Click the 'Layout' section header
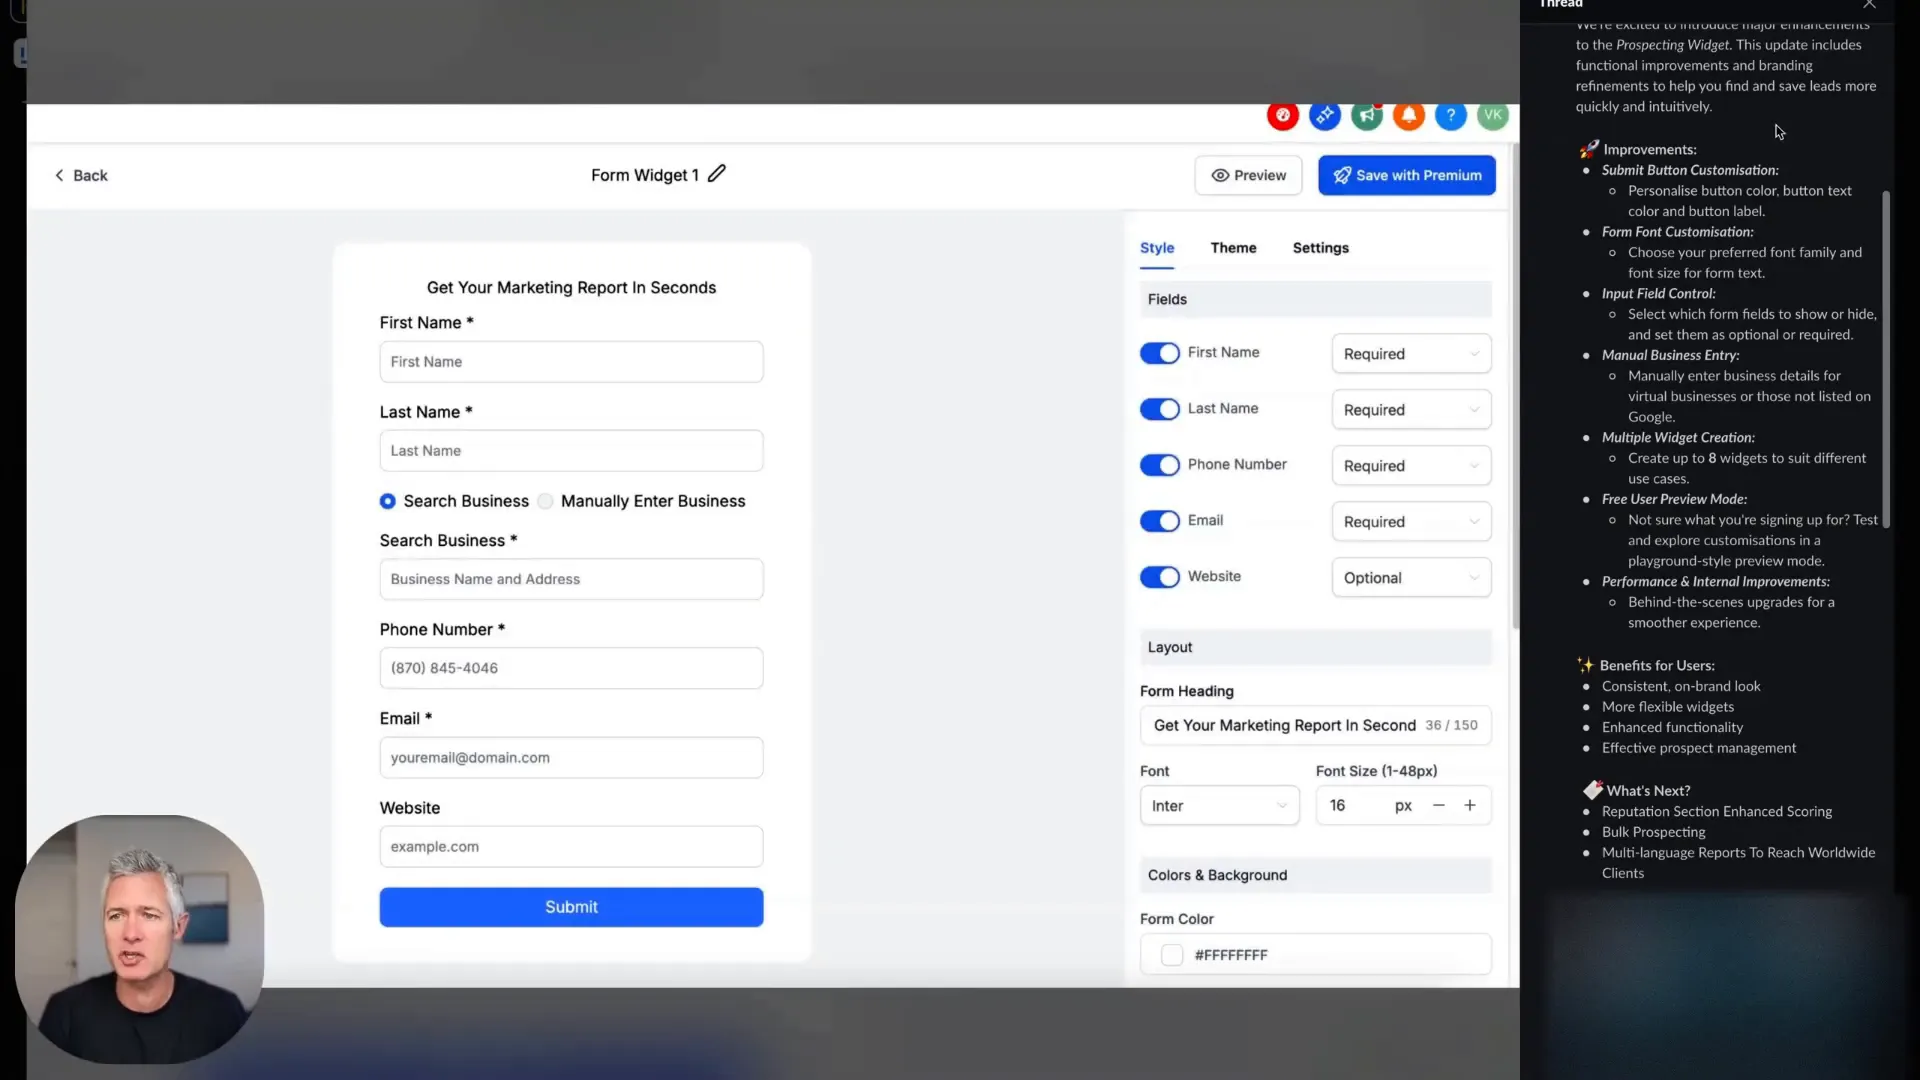This screenshot has width=1920, height=1080. click(x=1315, y=647)
